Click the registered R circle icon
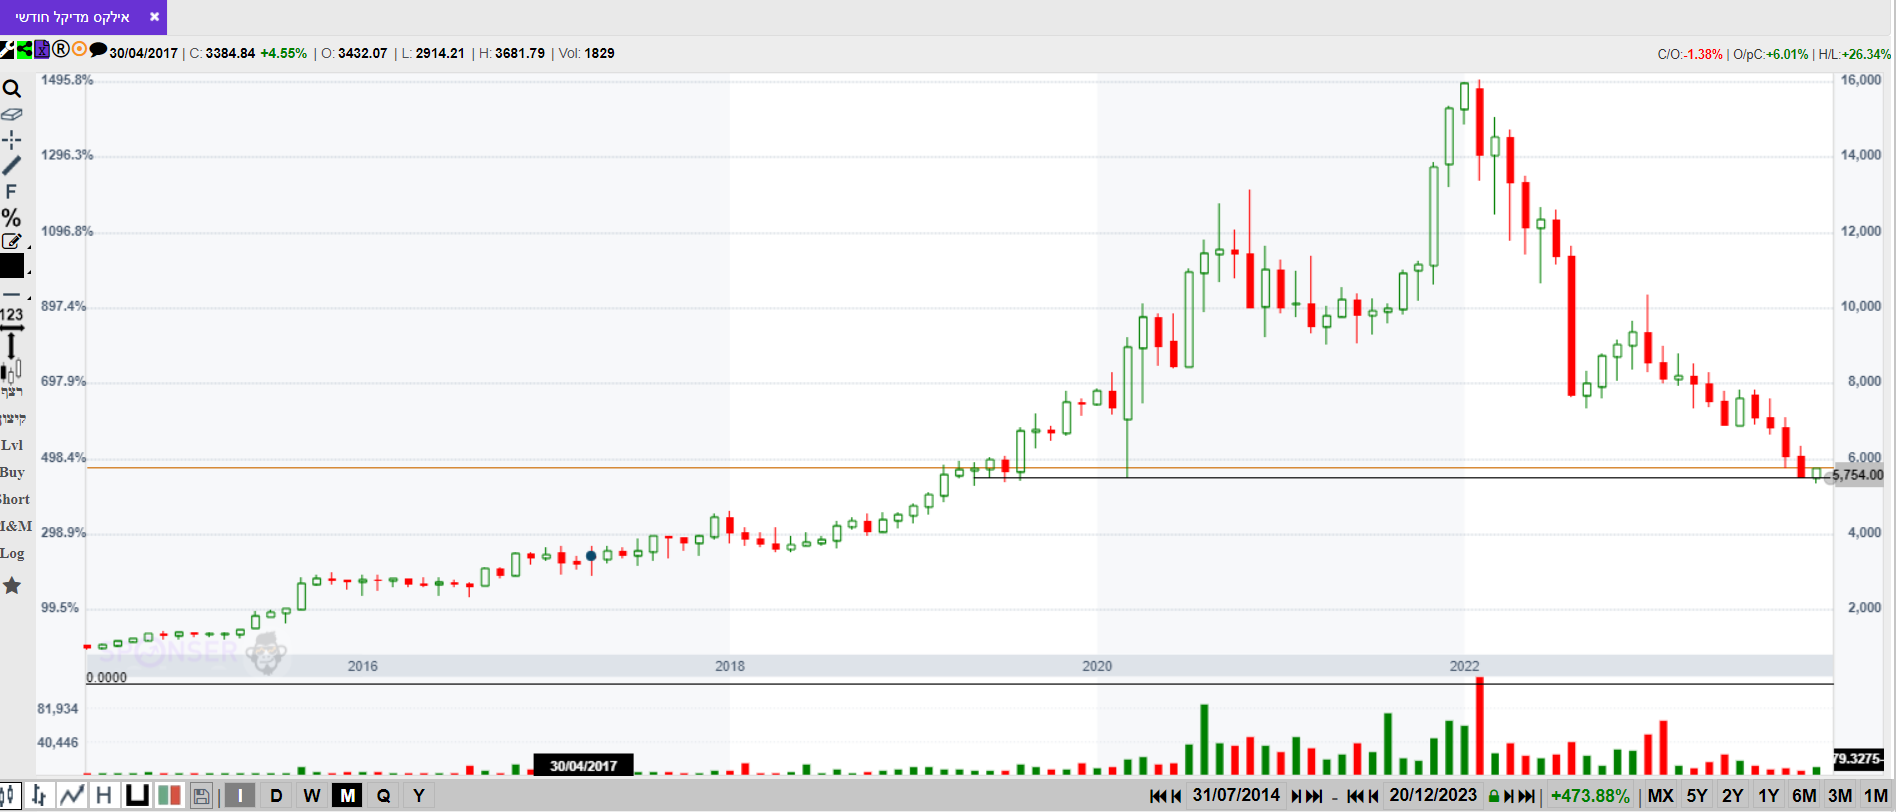The height and width of the screenshot is (812, 1896). pos(61,49)
